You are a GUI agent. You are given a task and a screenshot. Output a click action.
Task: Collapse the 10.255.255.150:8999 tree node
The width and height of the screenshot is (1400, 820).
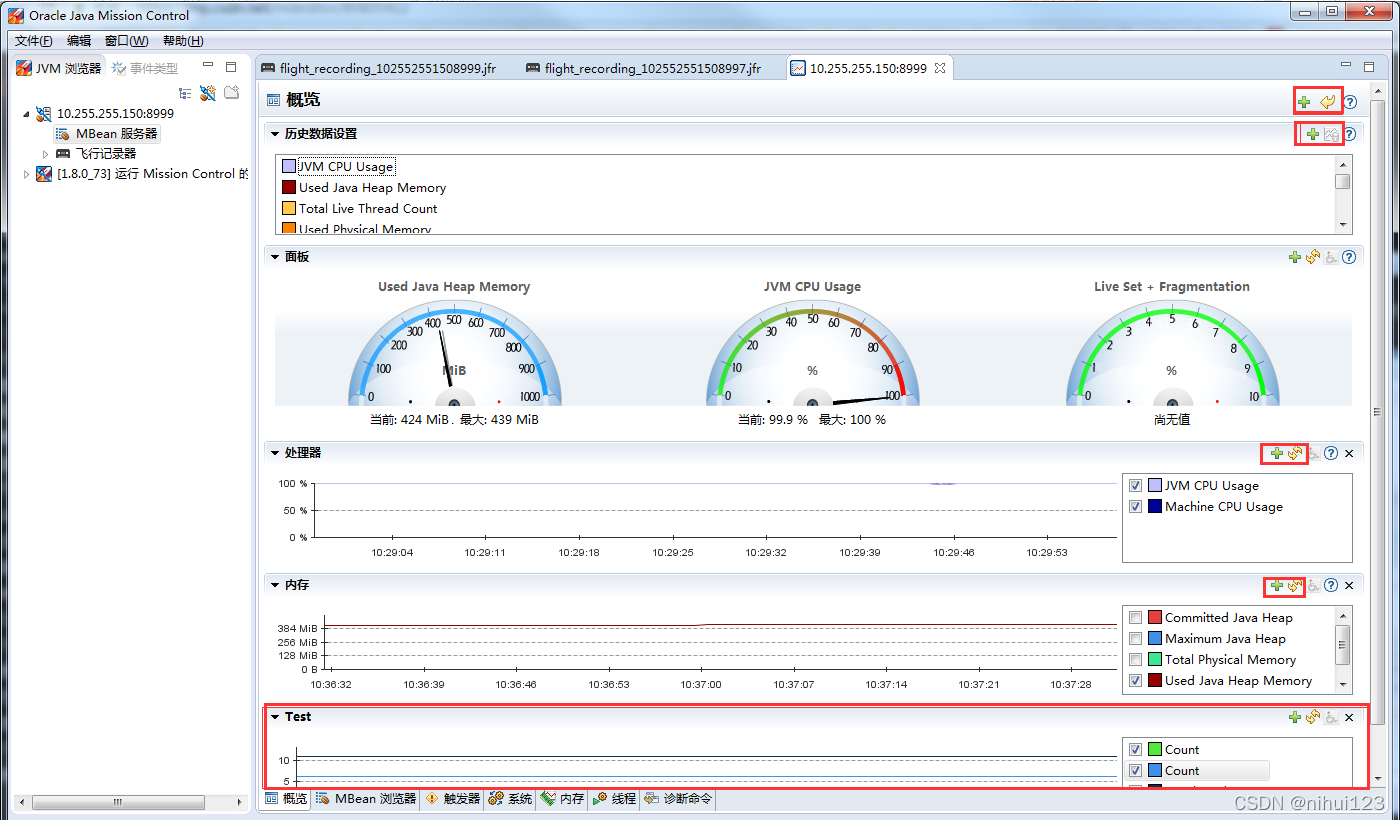(x=27, y=114)
